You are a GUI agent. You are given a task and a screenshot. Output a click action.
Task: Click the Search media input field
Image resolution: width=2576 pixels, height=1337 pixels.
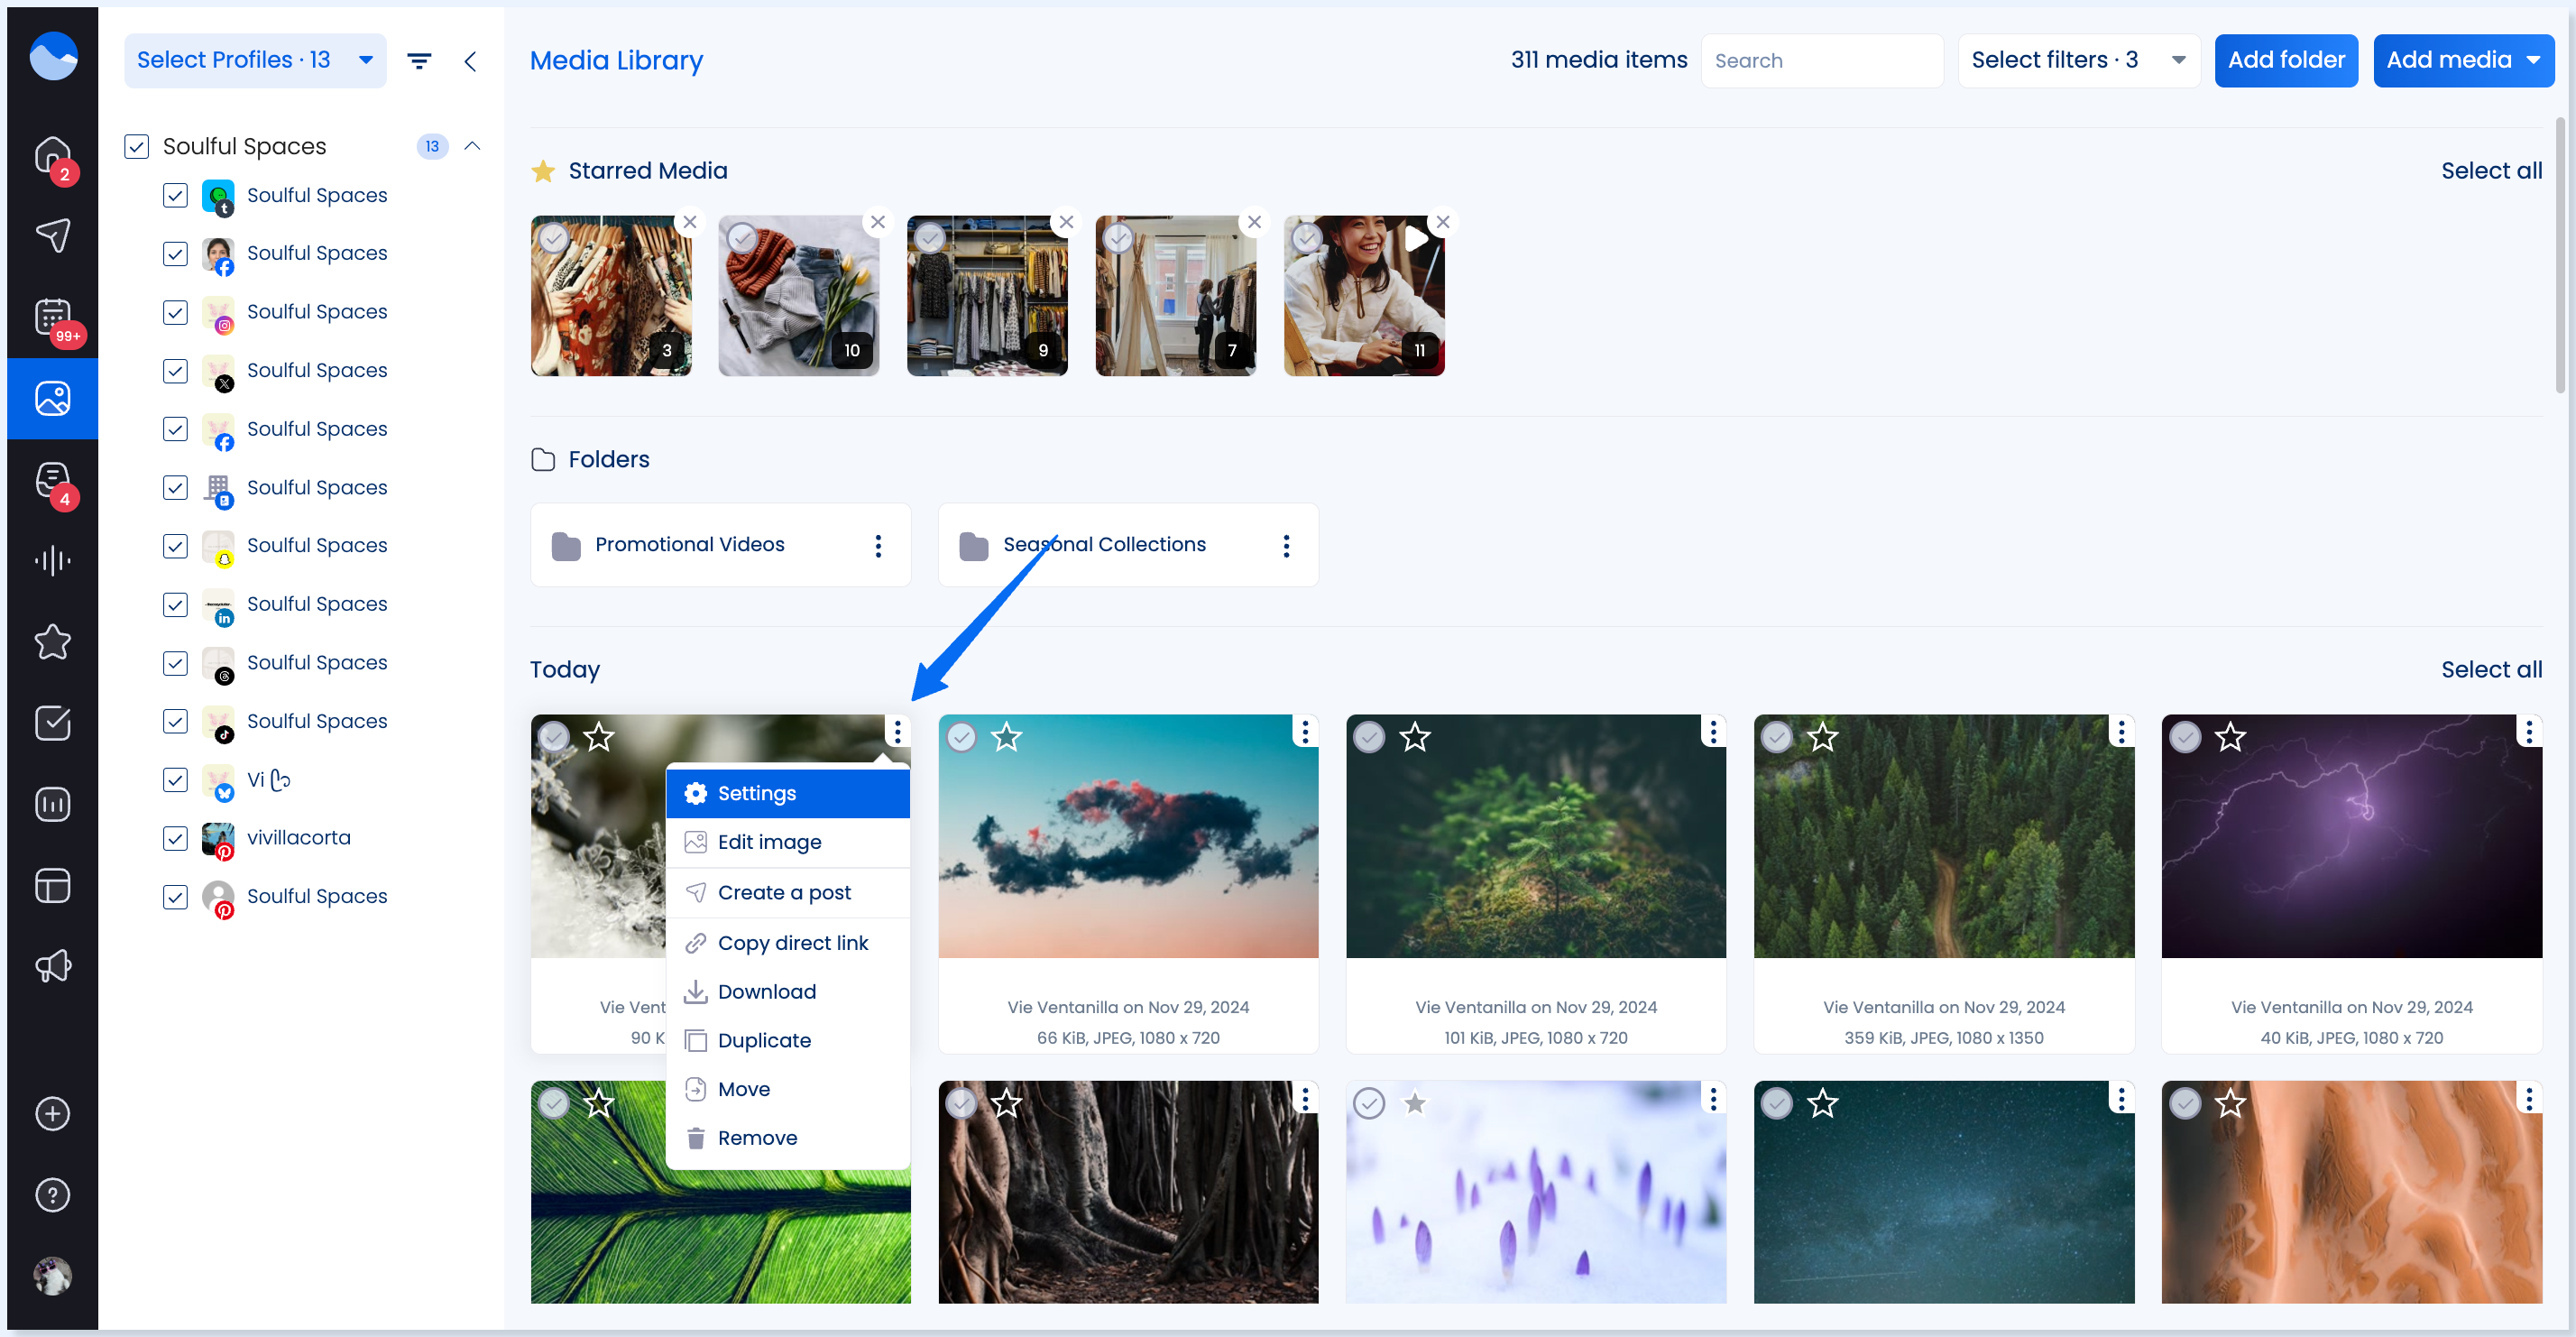1822,61
